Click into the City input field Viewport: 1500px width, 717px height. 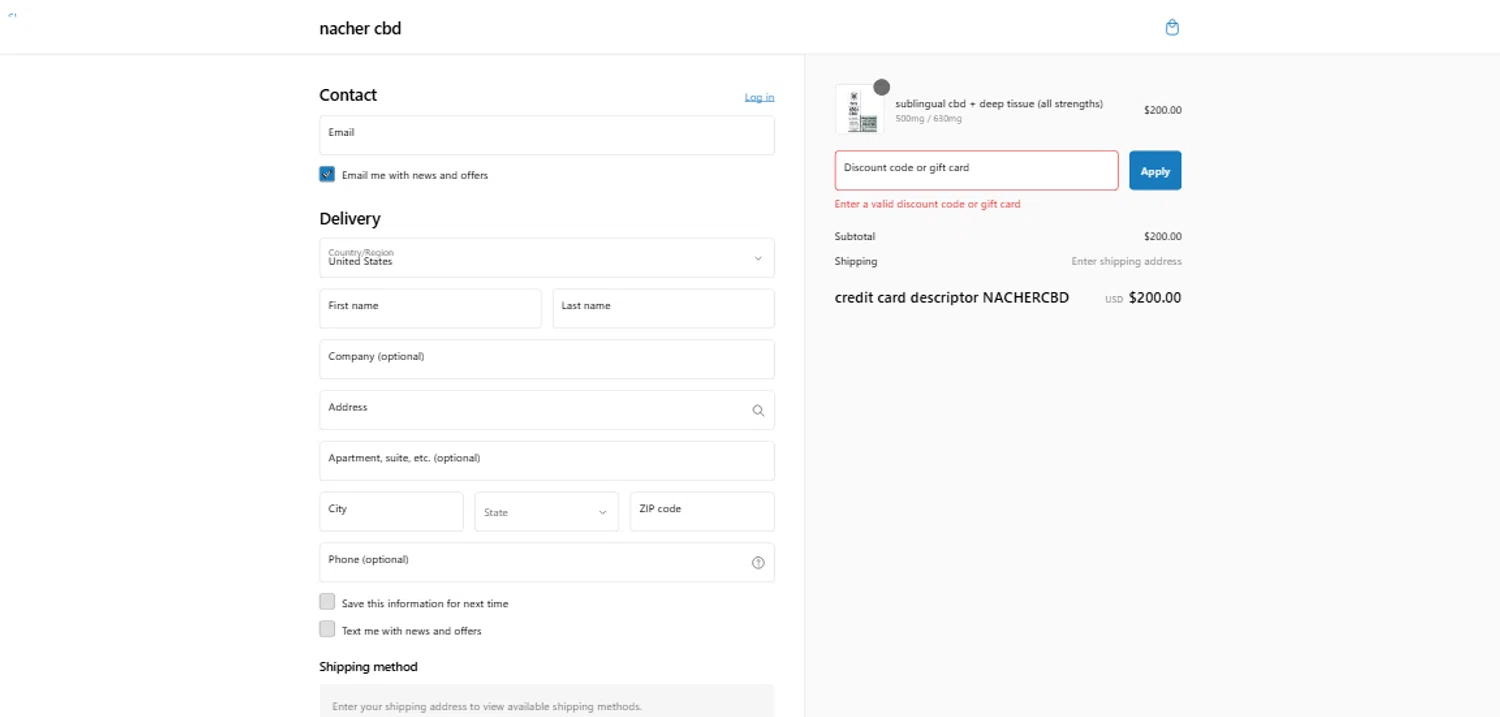(391, 512)
